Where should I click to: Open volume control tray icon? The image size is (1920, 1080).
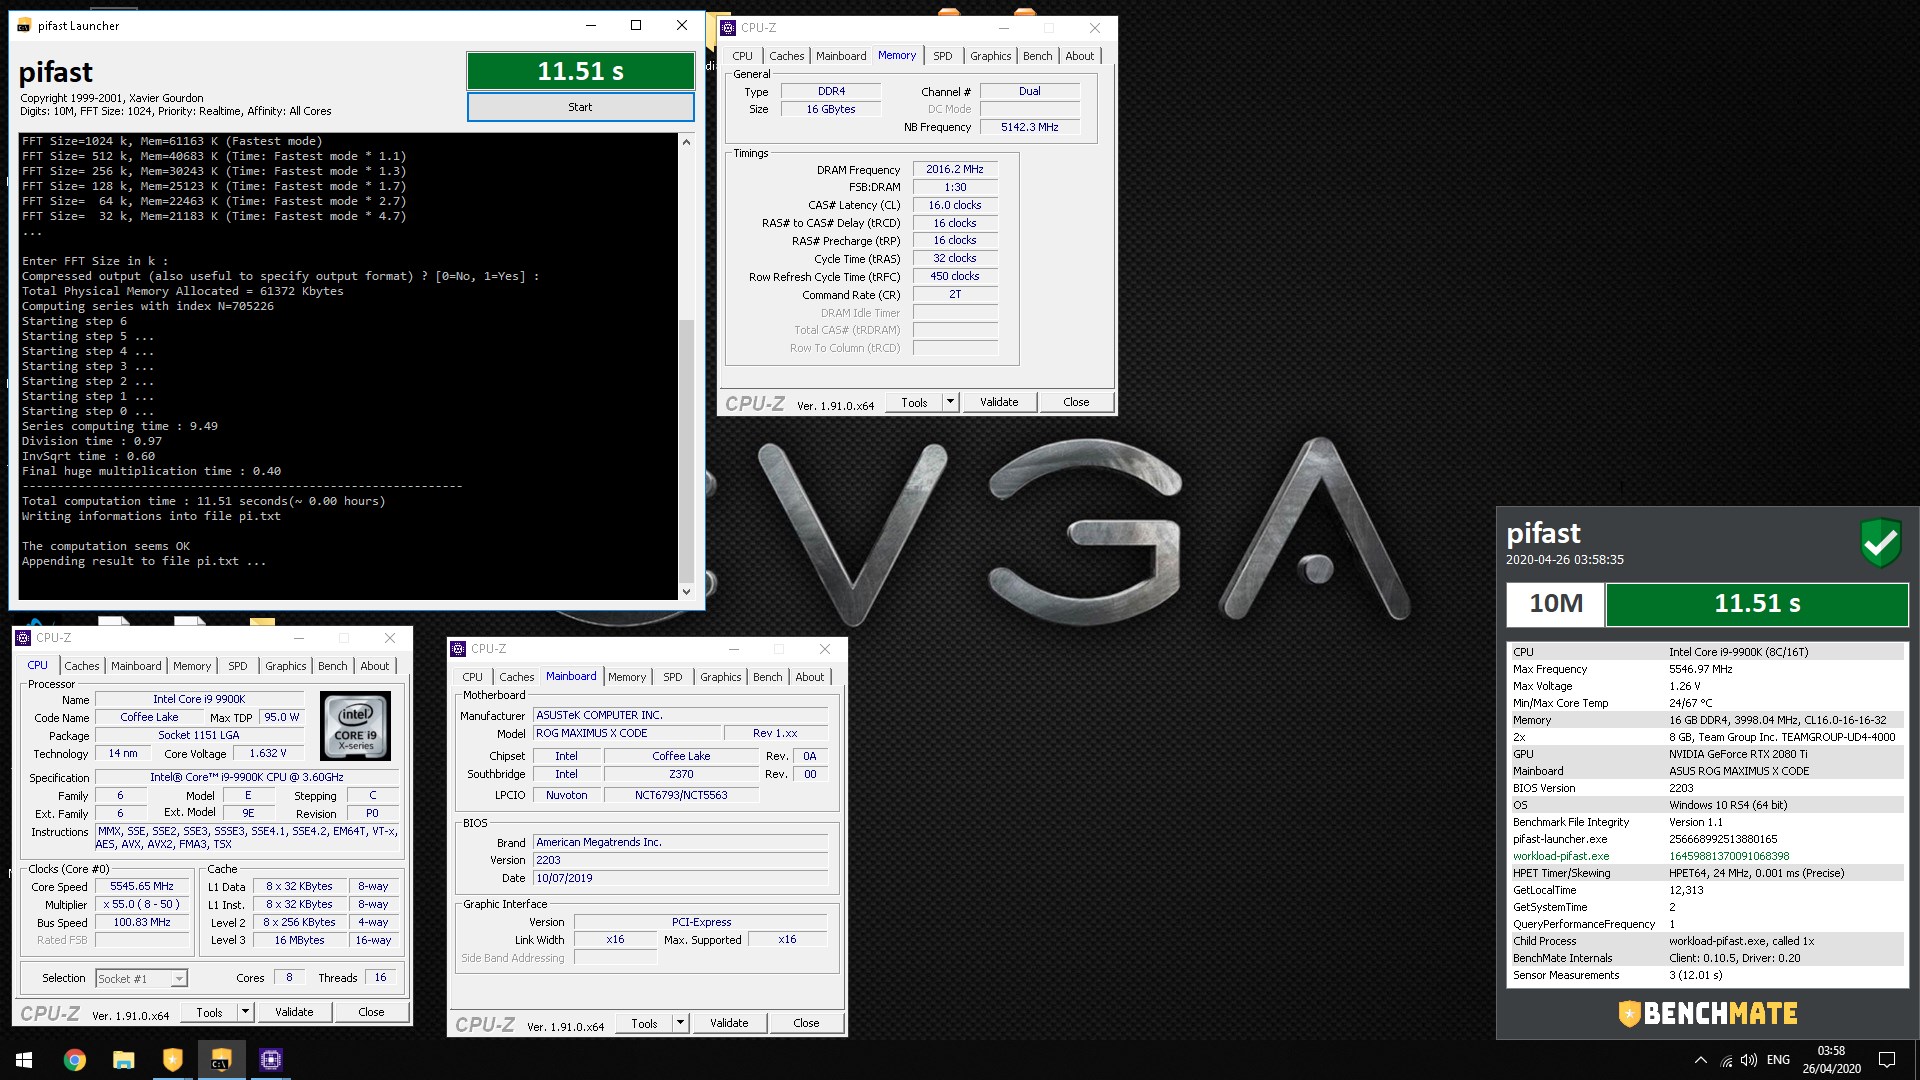coord(1749,1060)
